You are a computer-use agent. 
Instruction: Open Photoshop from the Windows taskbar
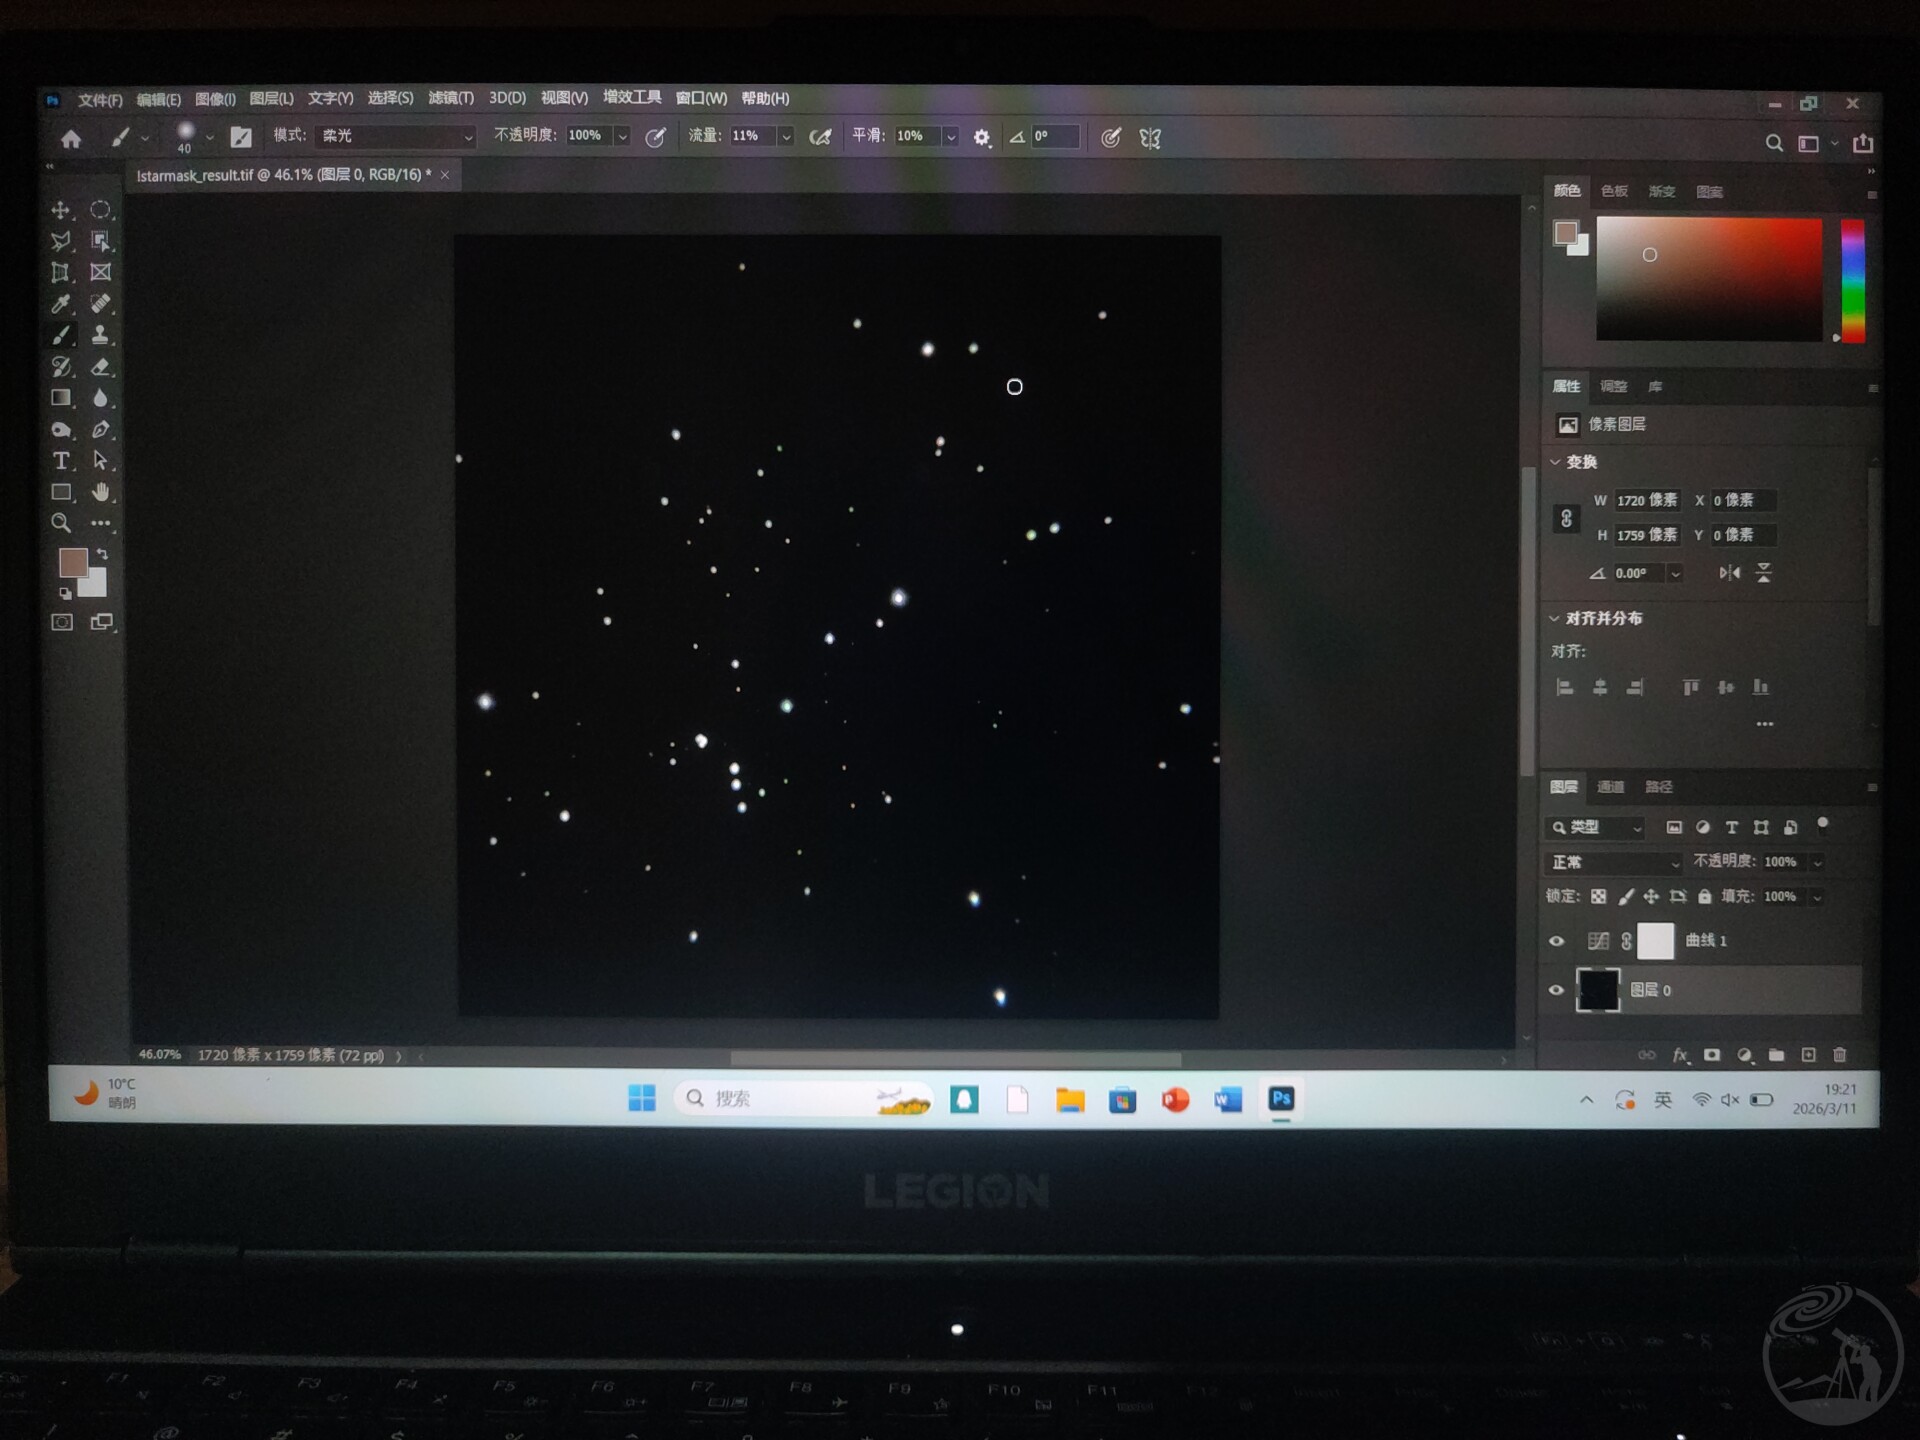coord(1281,1099)
